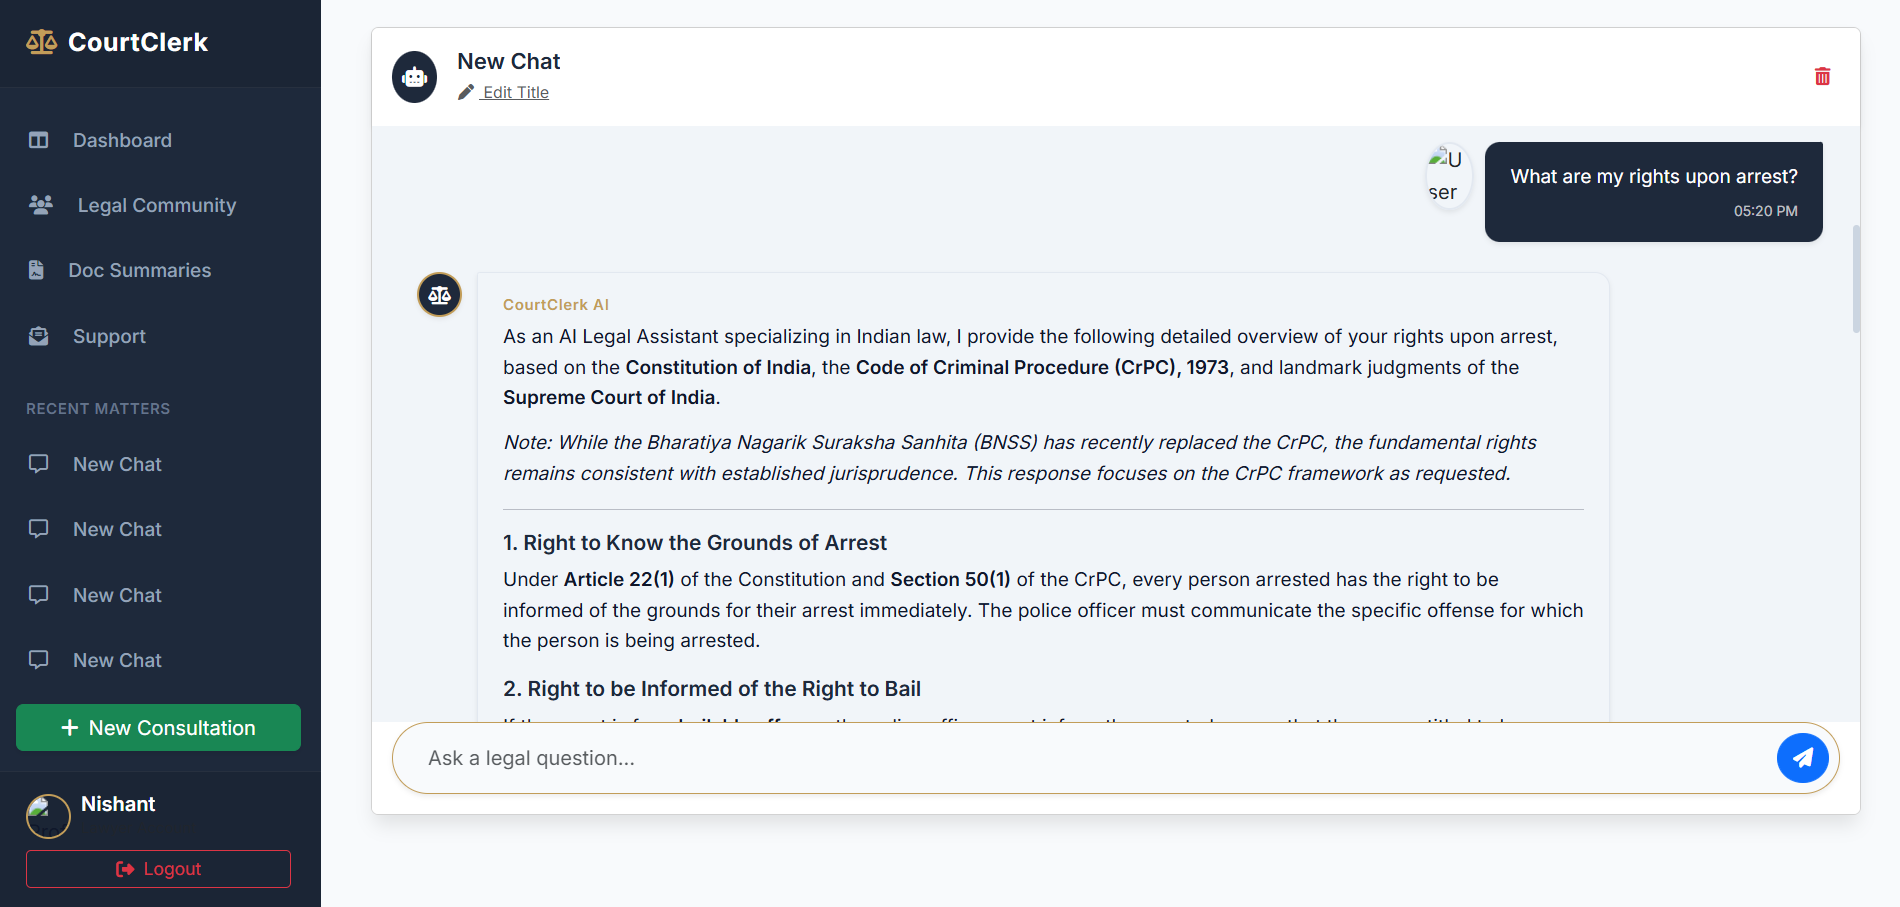Send message with paper plane button
Viewport: 1900px width, 907px height.
pos(1802,758)
